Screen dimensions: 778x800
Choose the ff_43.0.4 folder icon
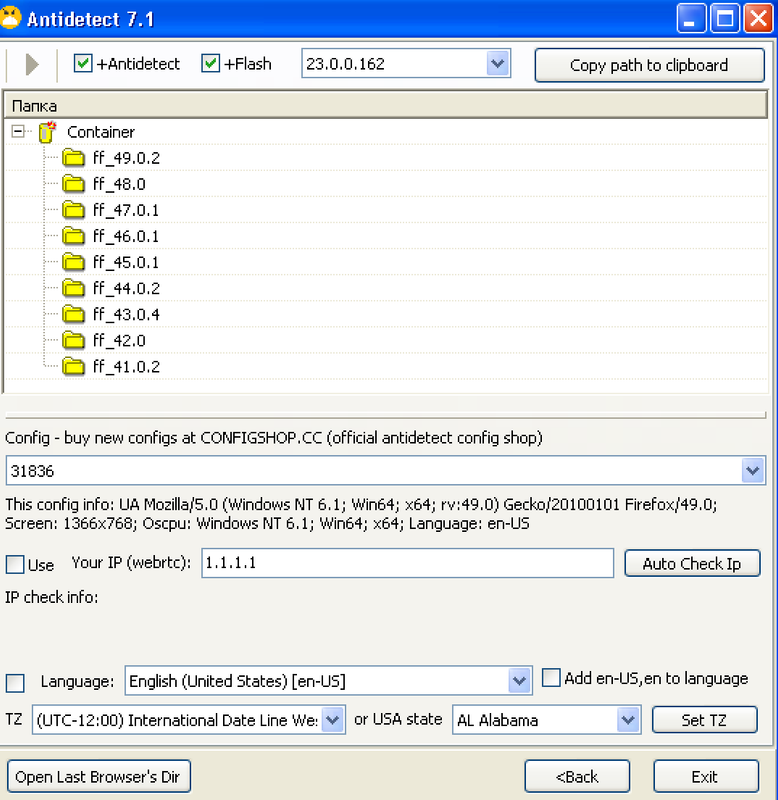73,314
